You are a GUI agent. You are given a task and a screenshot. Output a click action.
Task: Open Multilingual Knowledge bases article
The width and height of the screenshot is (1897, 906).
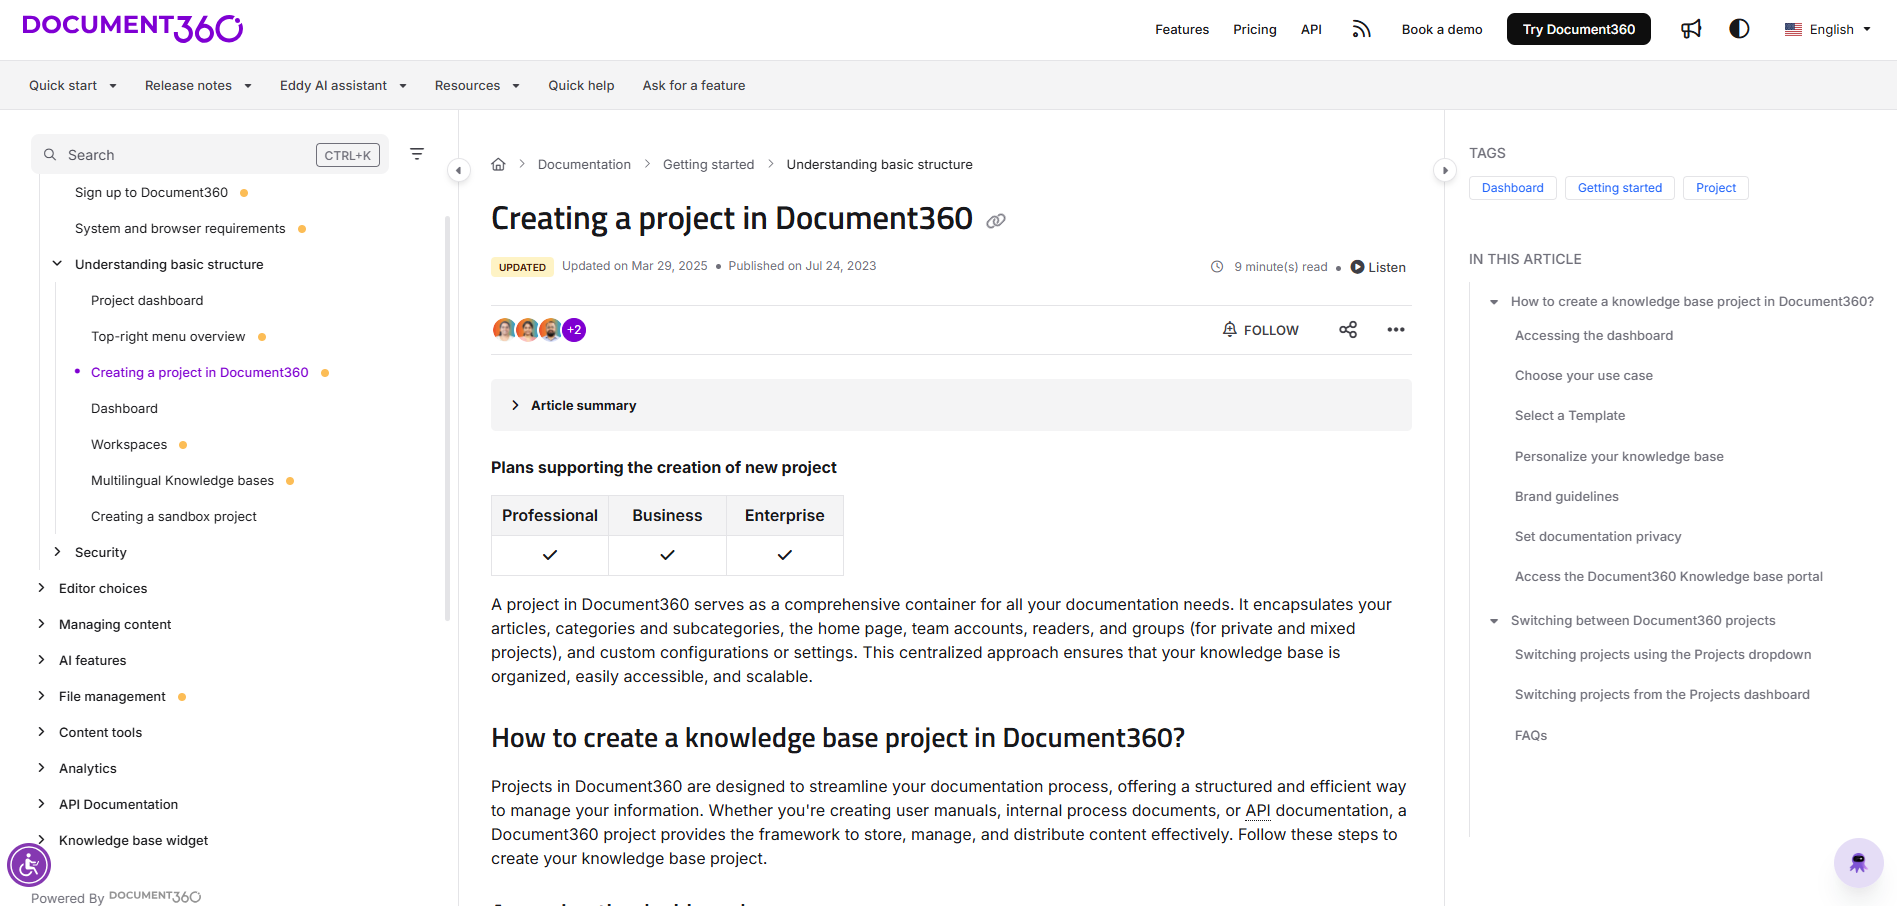click(x=182, y=480)
